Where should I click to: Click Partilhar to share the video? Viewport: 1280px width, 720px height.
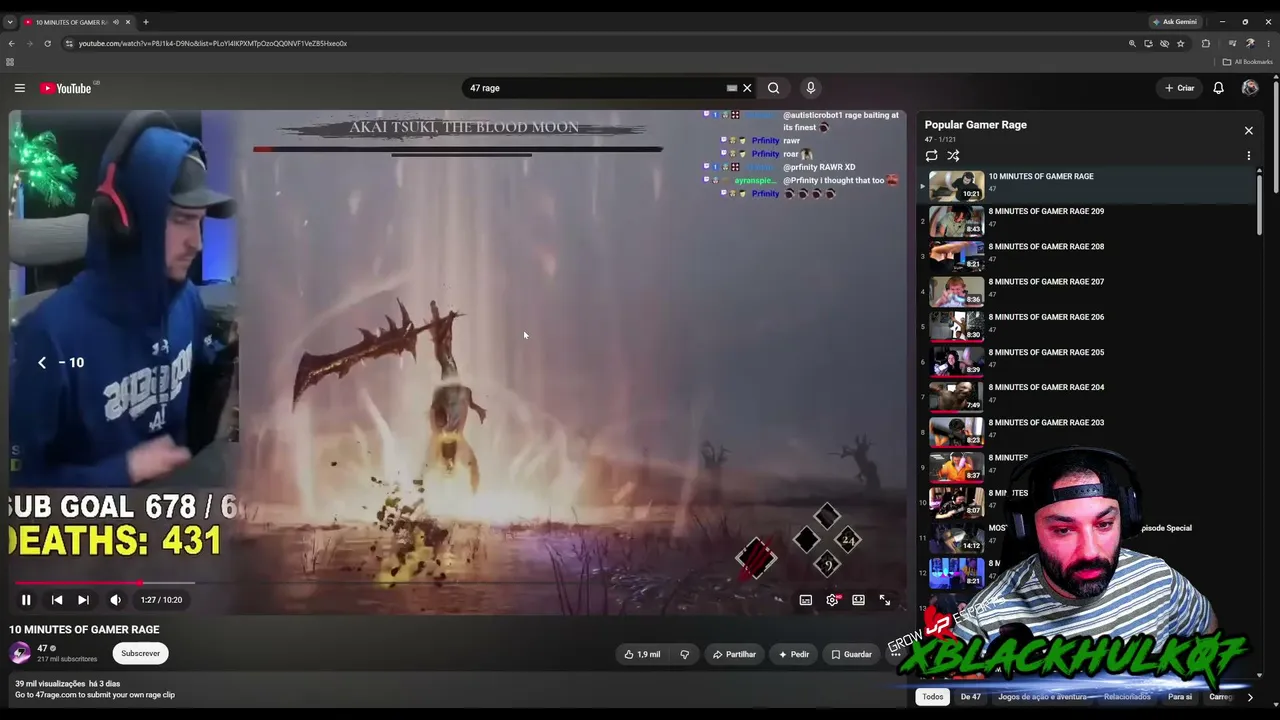coord(734,654)
